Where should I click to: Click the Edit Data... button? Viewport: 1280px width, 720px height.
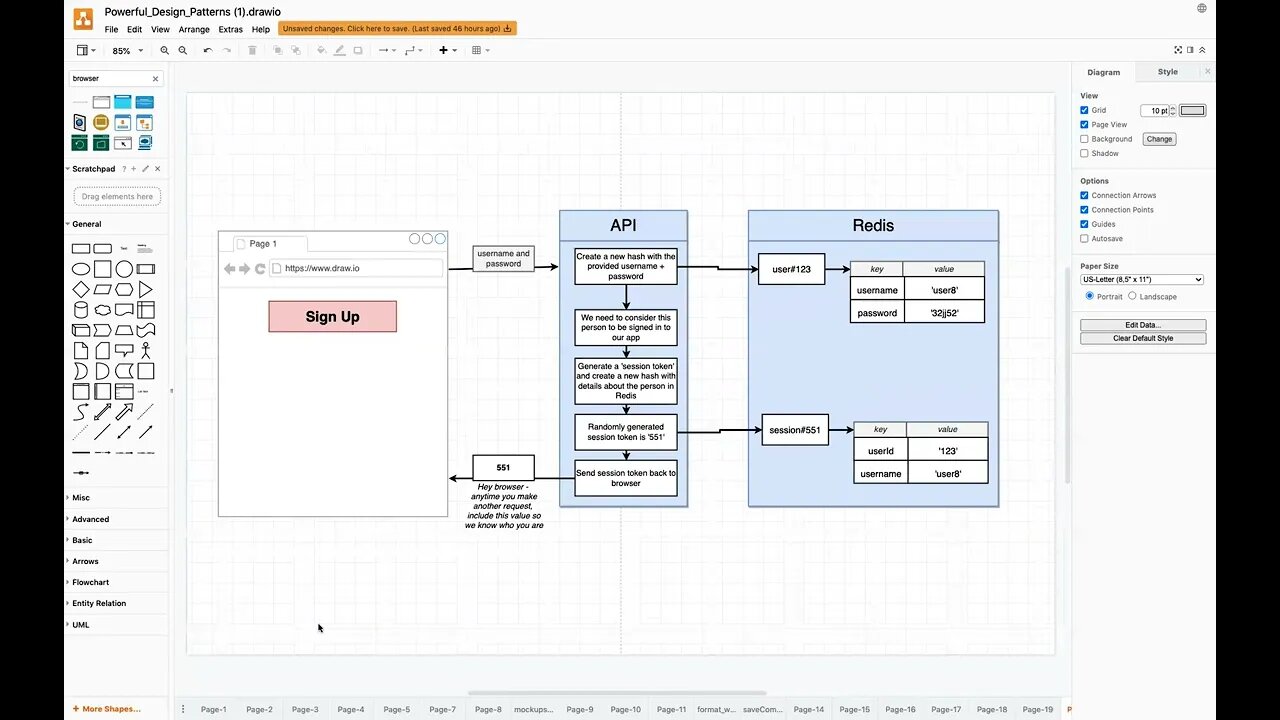click(x=1143, y=325)
